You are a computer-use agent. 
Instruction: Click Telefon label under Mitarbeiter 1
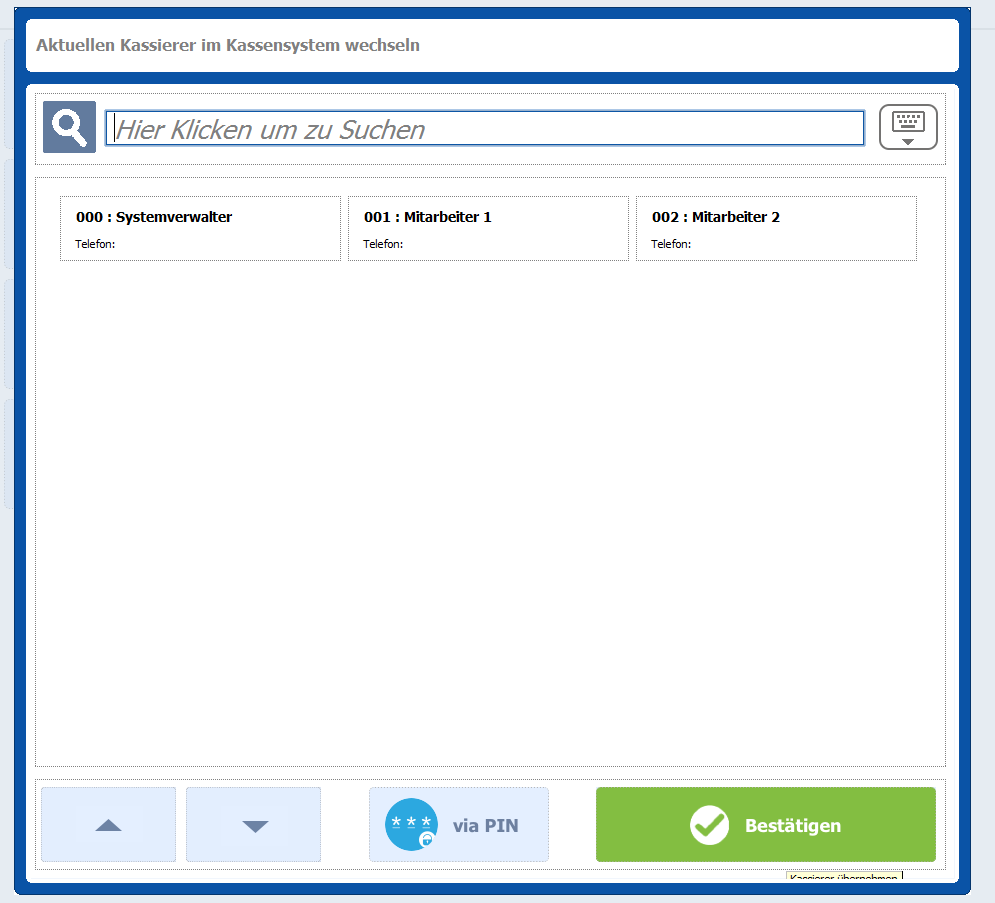click(383, 244)
